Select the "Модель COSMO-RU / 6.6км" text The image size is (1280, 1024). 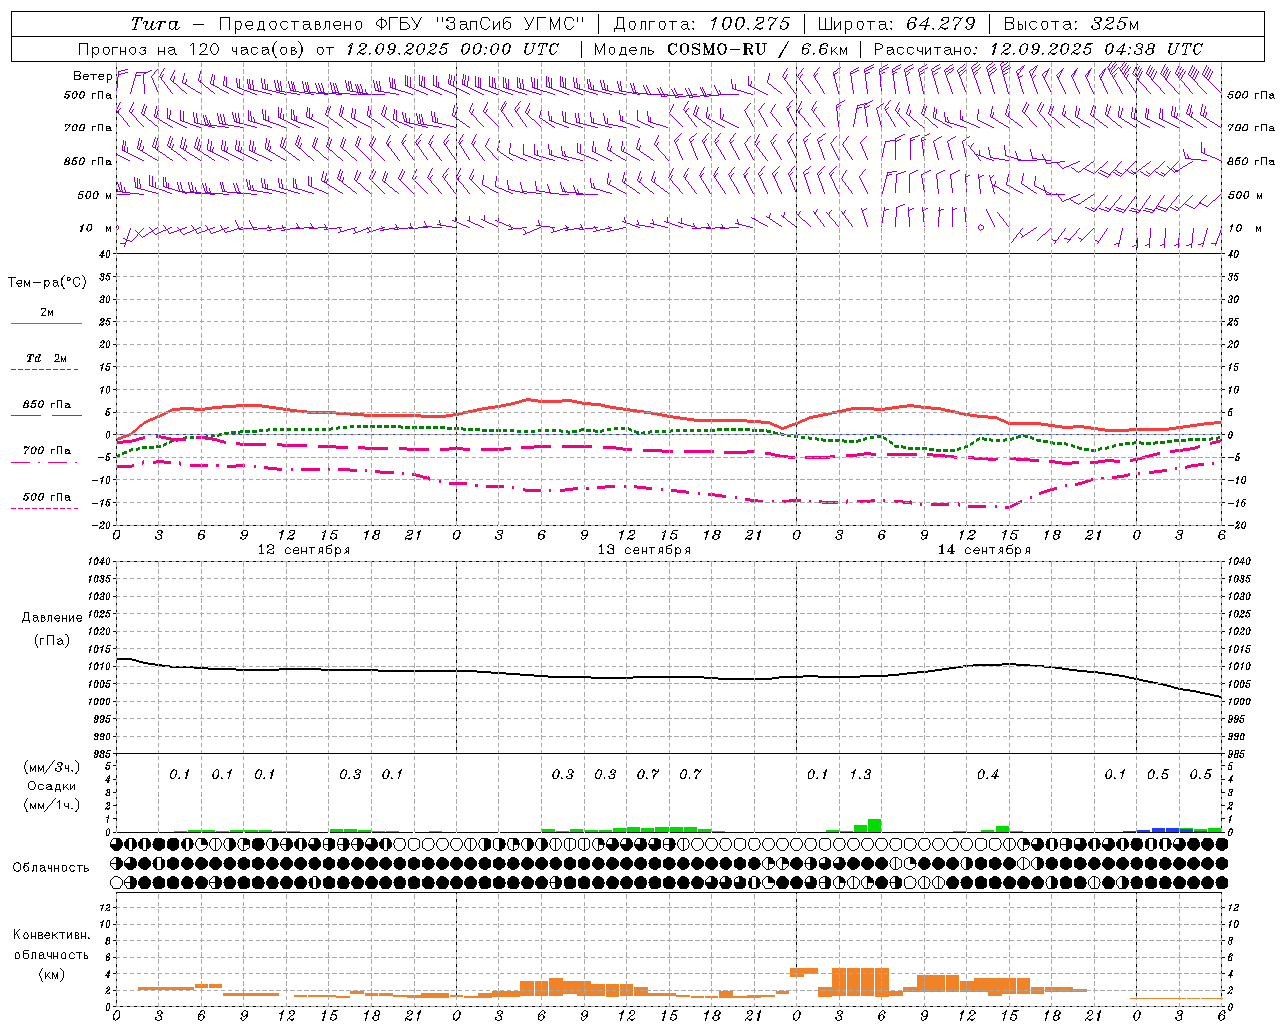[721, 49]
